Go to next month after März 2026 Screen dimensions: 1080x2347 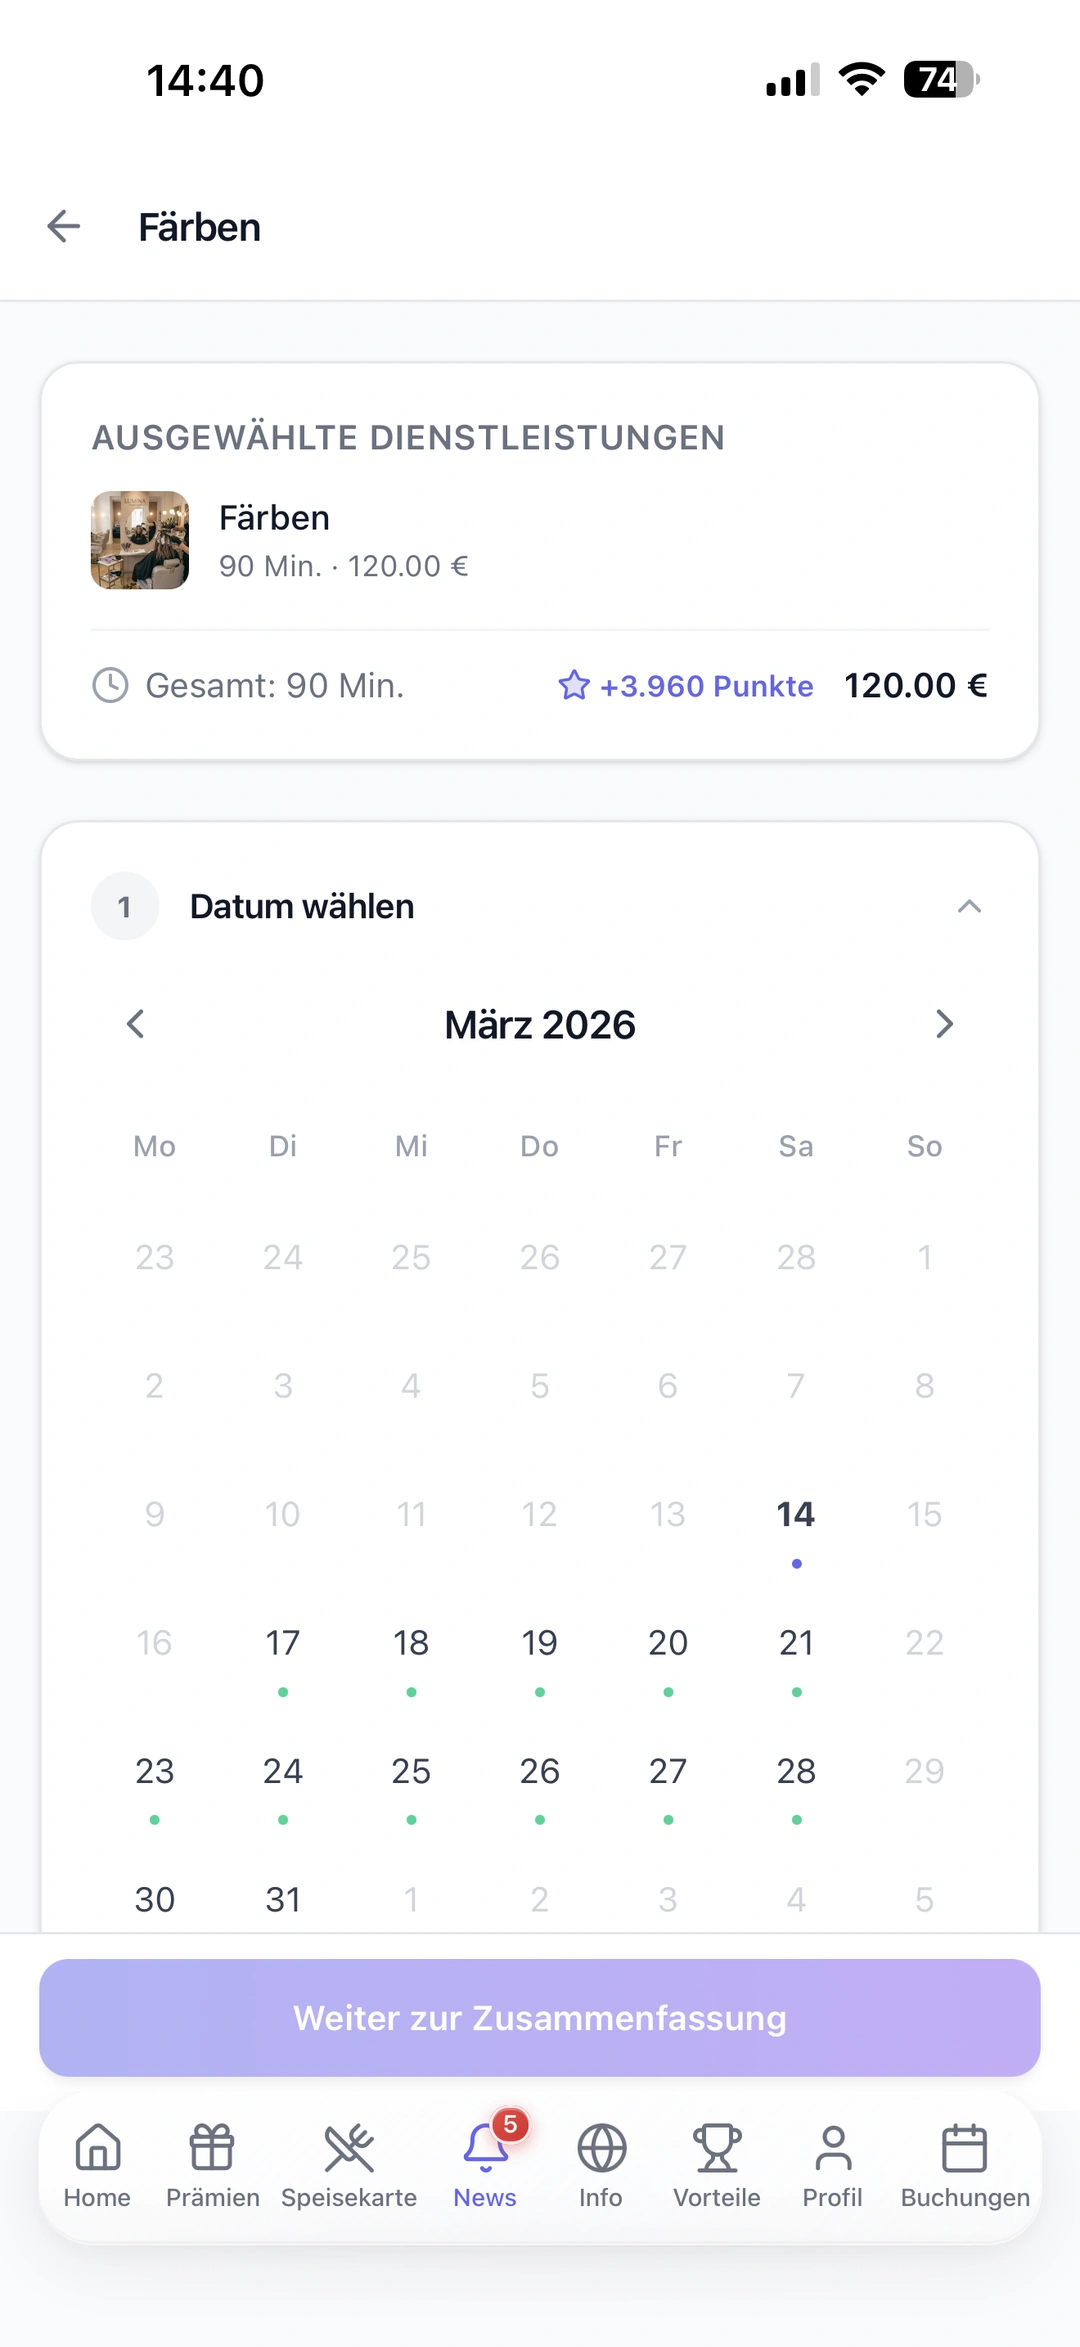tap(944, 1024)
